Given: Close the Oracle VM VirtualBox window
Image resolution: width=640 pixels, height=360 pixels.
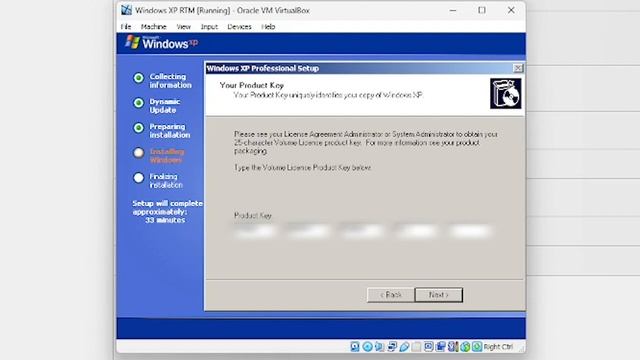Looking at the screenshot, I should [511, 10].
